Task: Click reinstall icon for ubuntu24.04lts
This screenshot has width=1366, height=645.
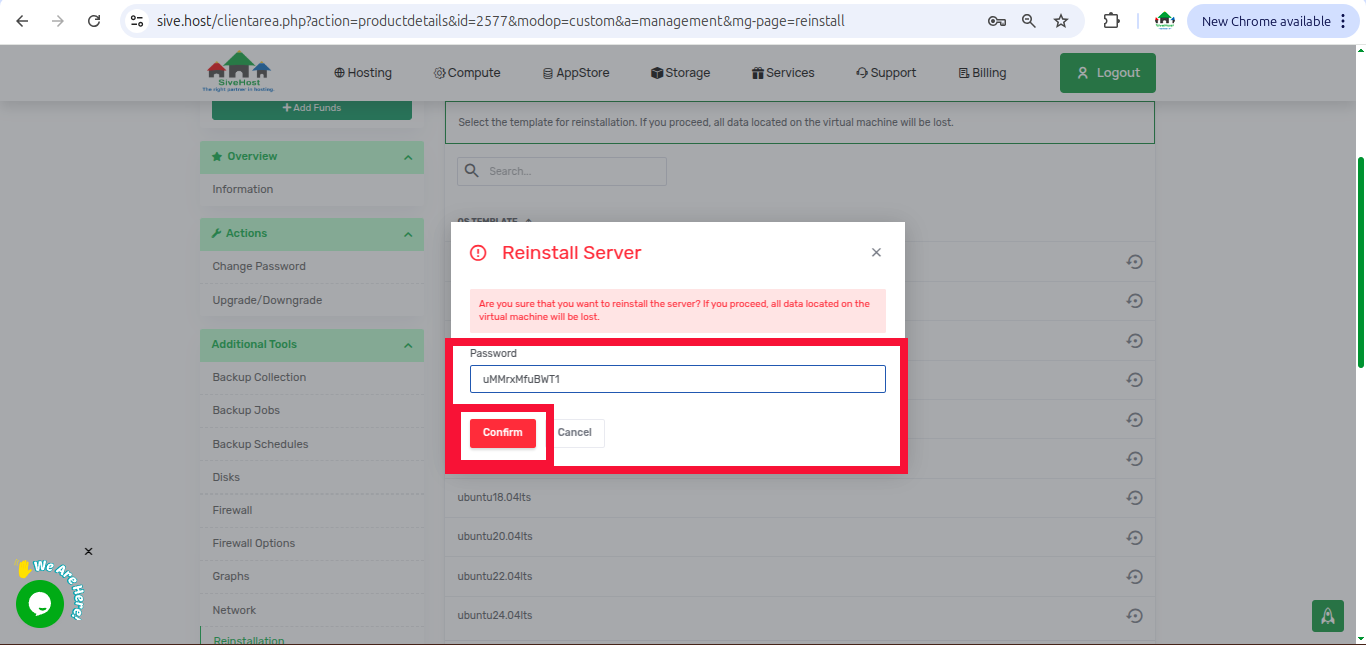Action: (1134, 616)
